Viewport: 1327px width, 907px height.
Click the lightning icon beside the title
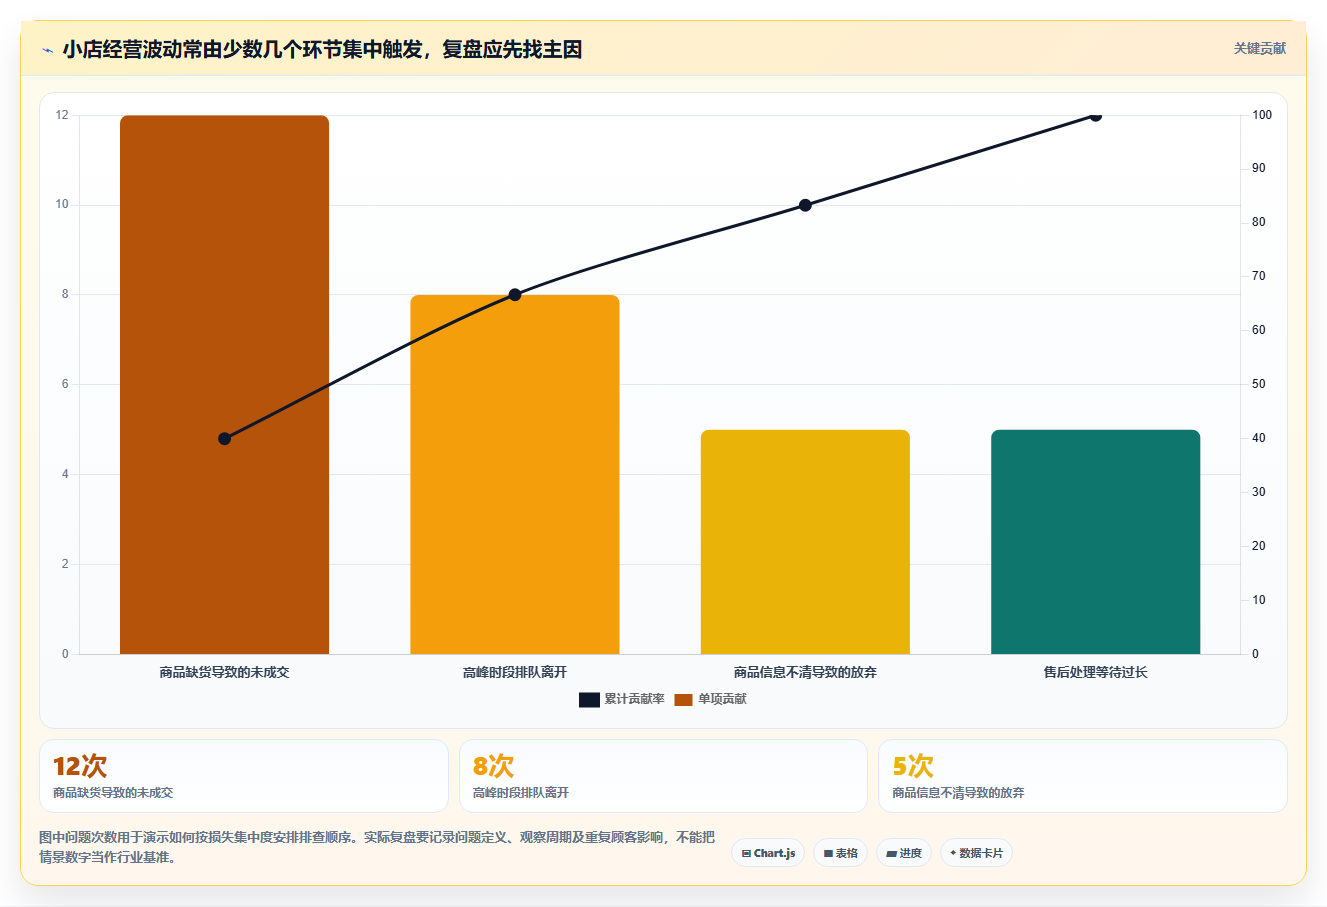(x=47, y=50)
